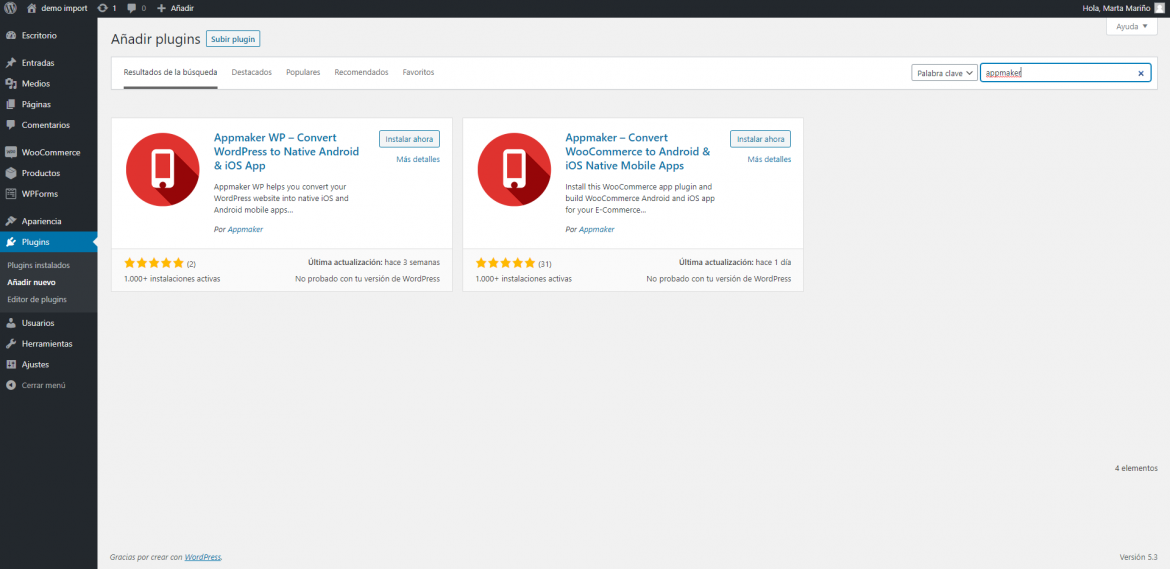
Task: Open the comments bubble icon in admin bar
Action: (x=131, y=8)
